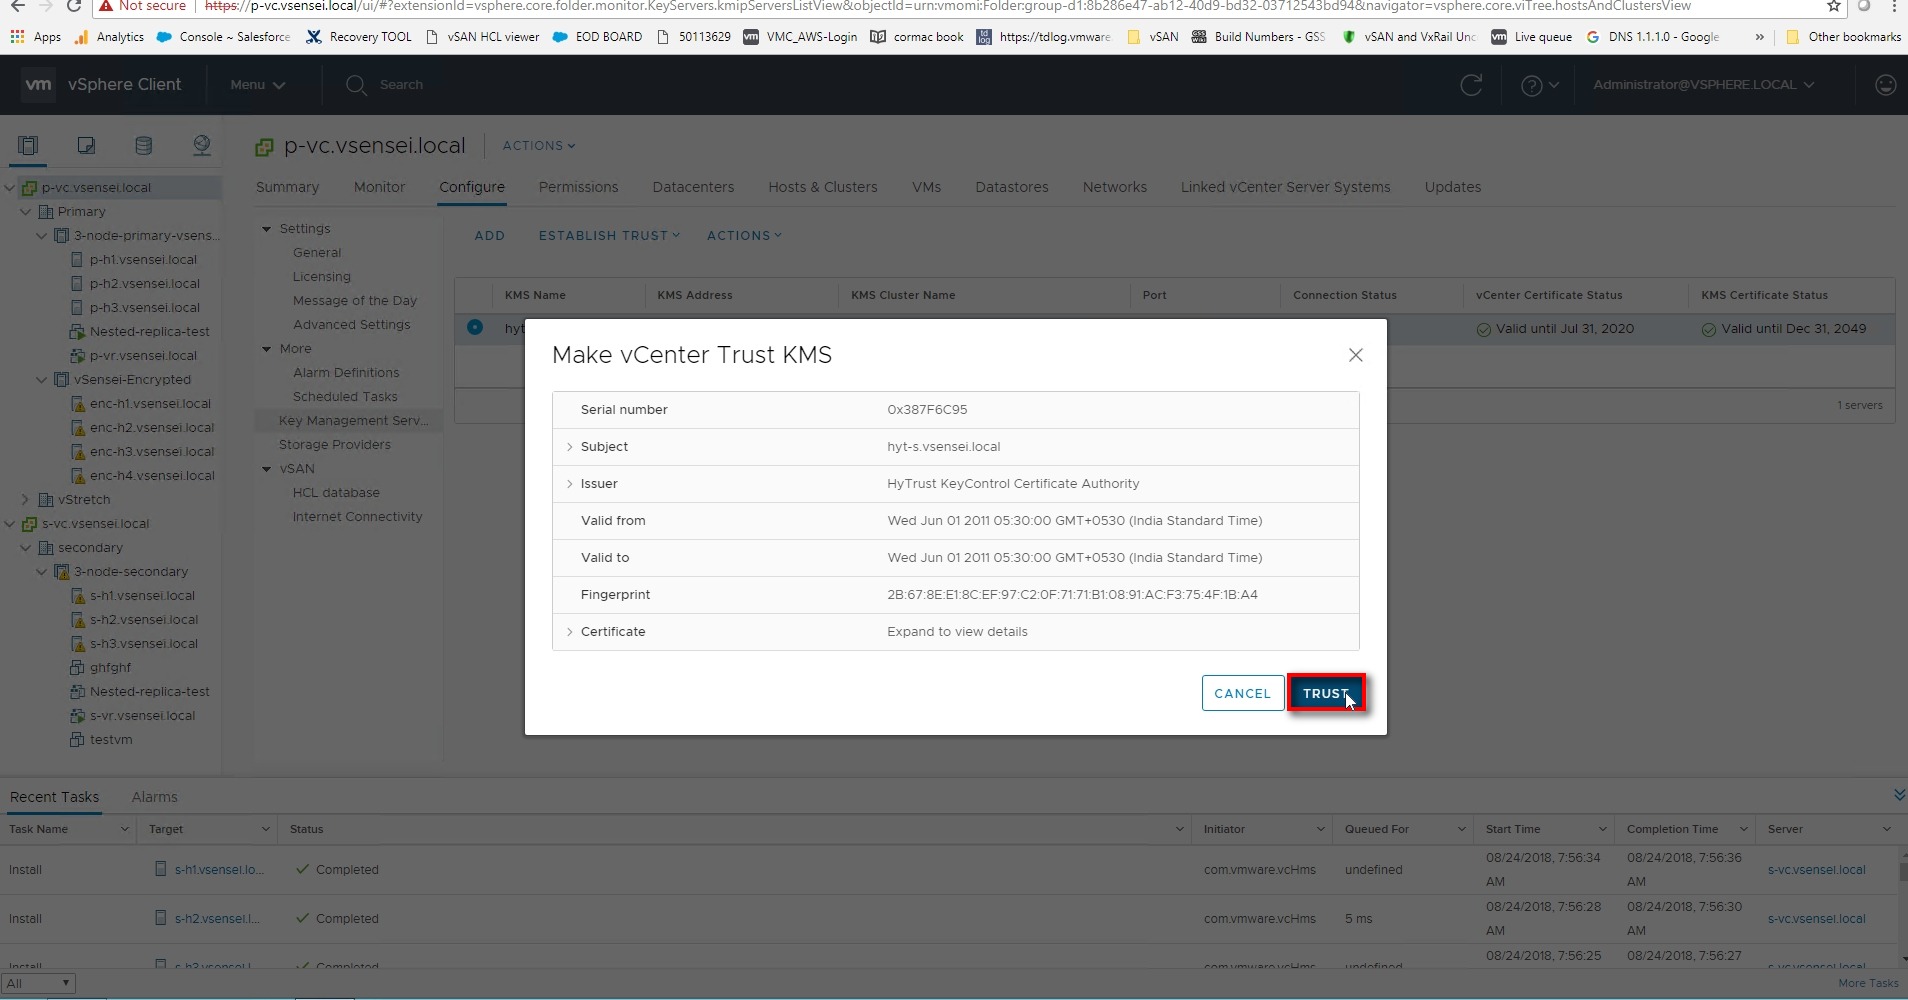Screen dimensions: 1908x1000
Task: Open the vSphere Client Menu dropdown
Action: coord(257,85)
